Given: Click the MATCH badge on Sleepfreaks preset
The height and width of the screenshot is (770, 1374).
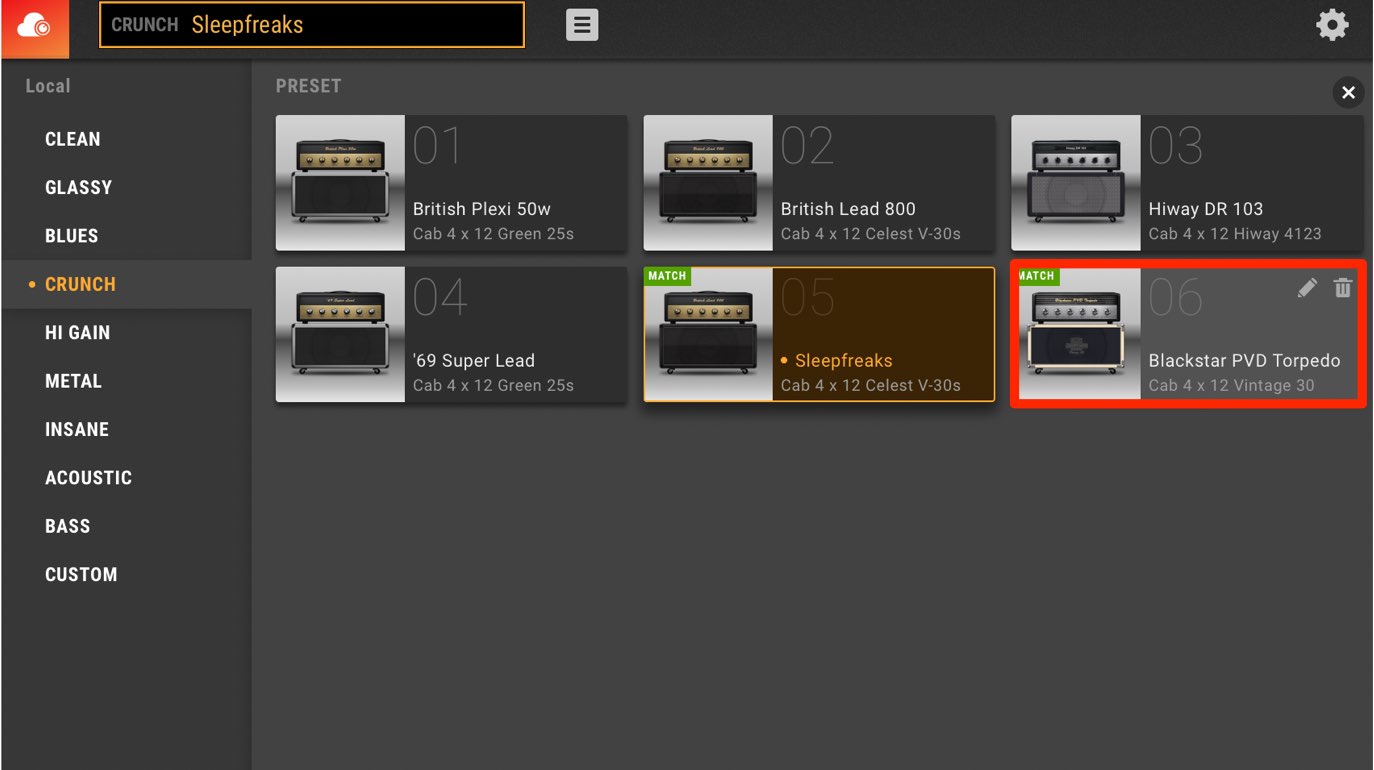Looking at the screenshot, I should point(667,276).
